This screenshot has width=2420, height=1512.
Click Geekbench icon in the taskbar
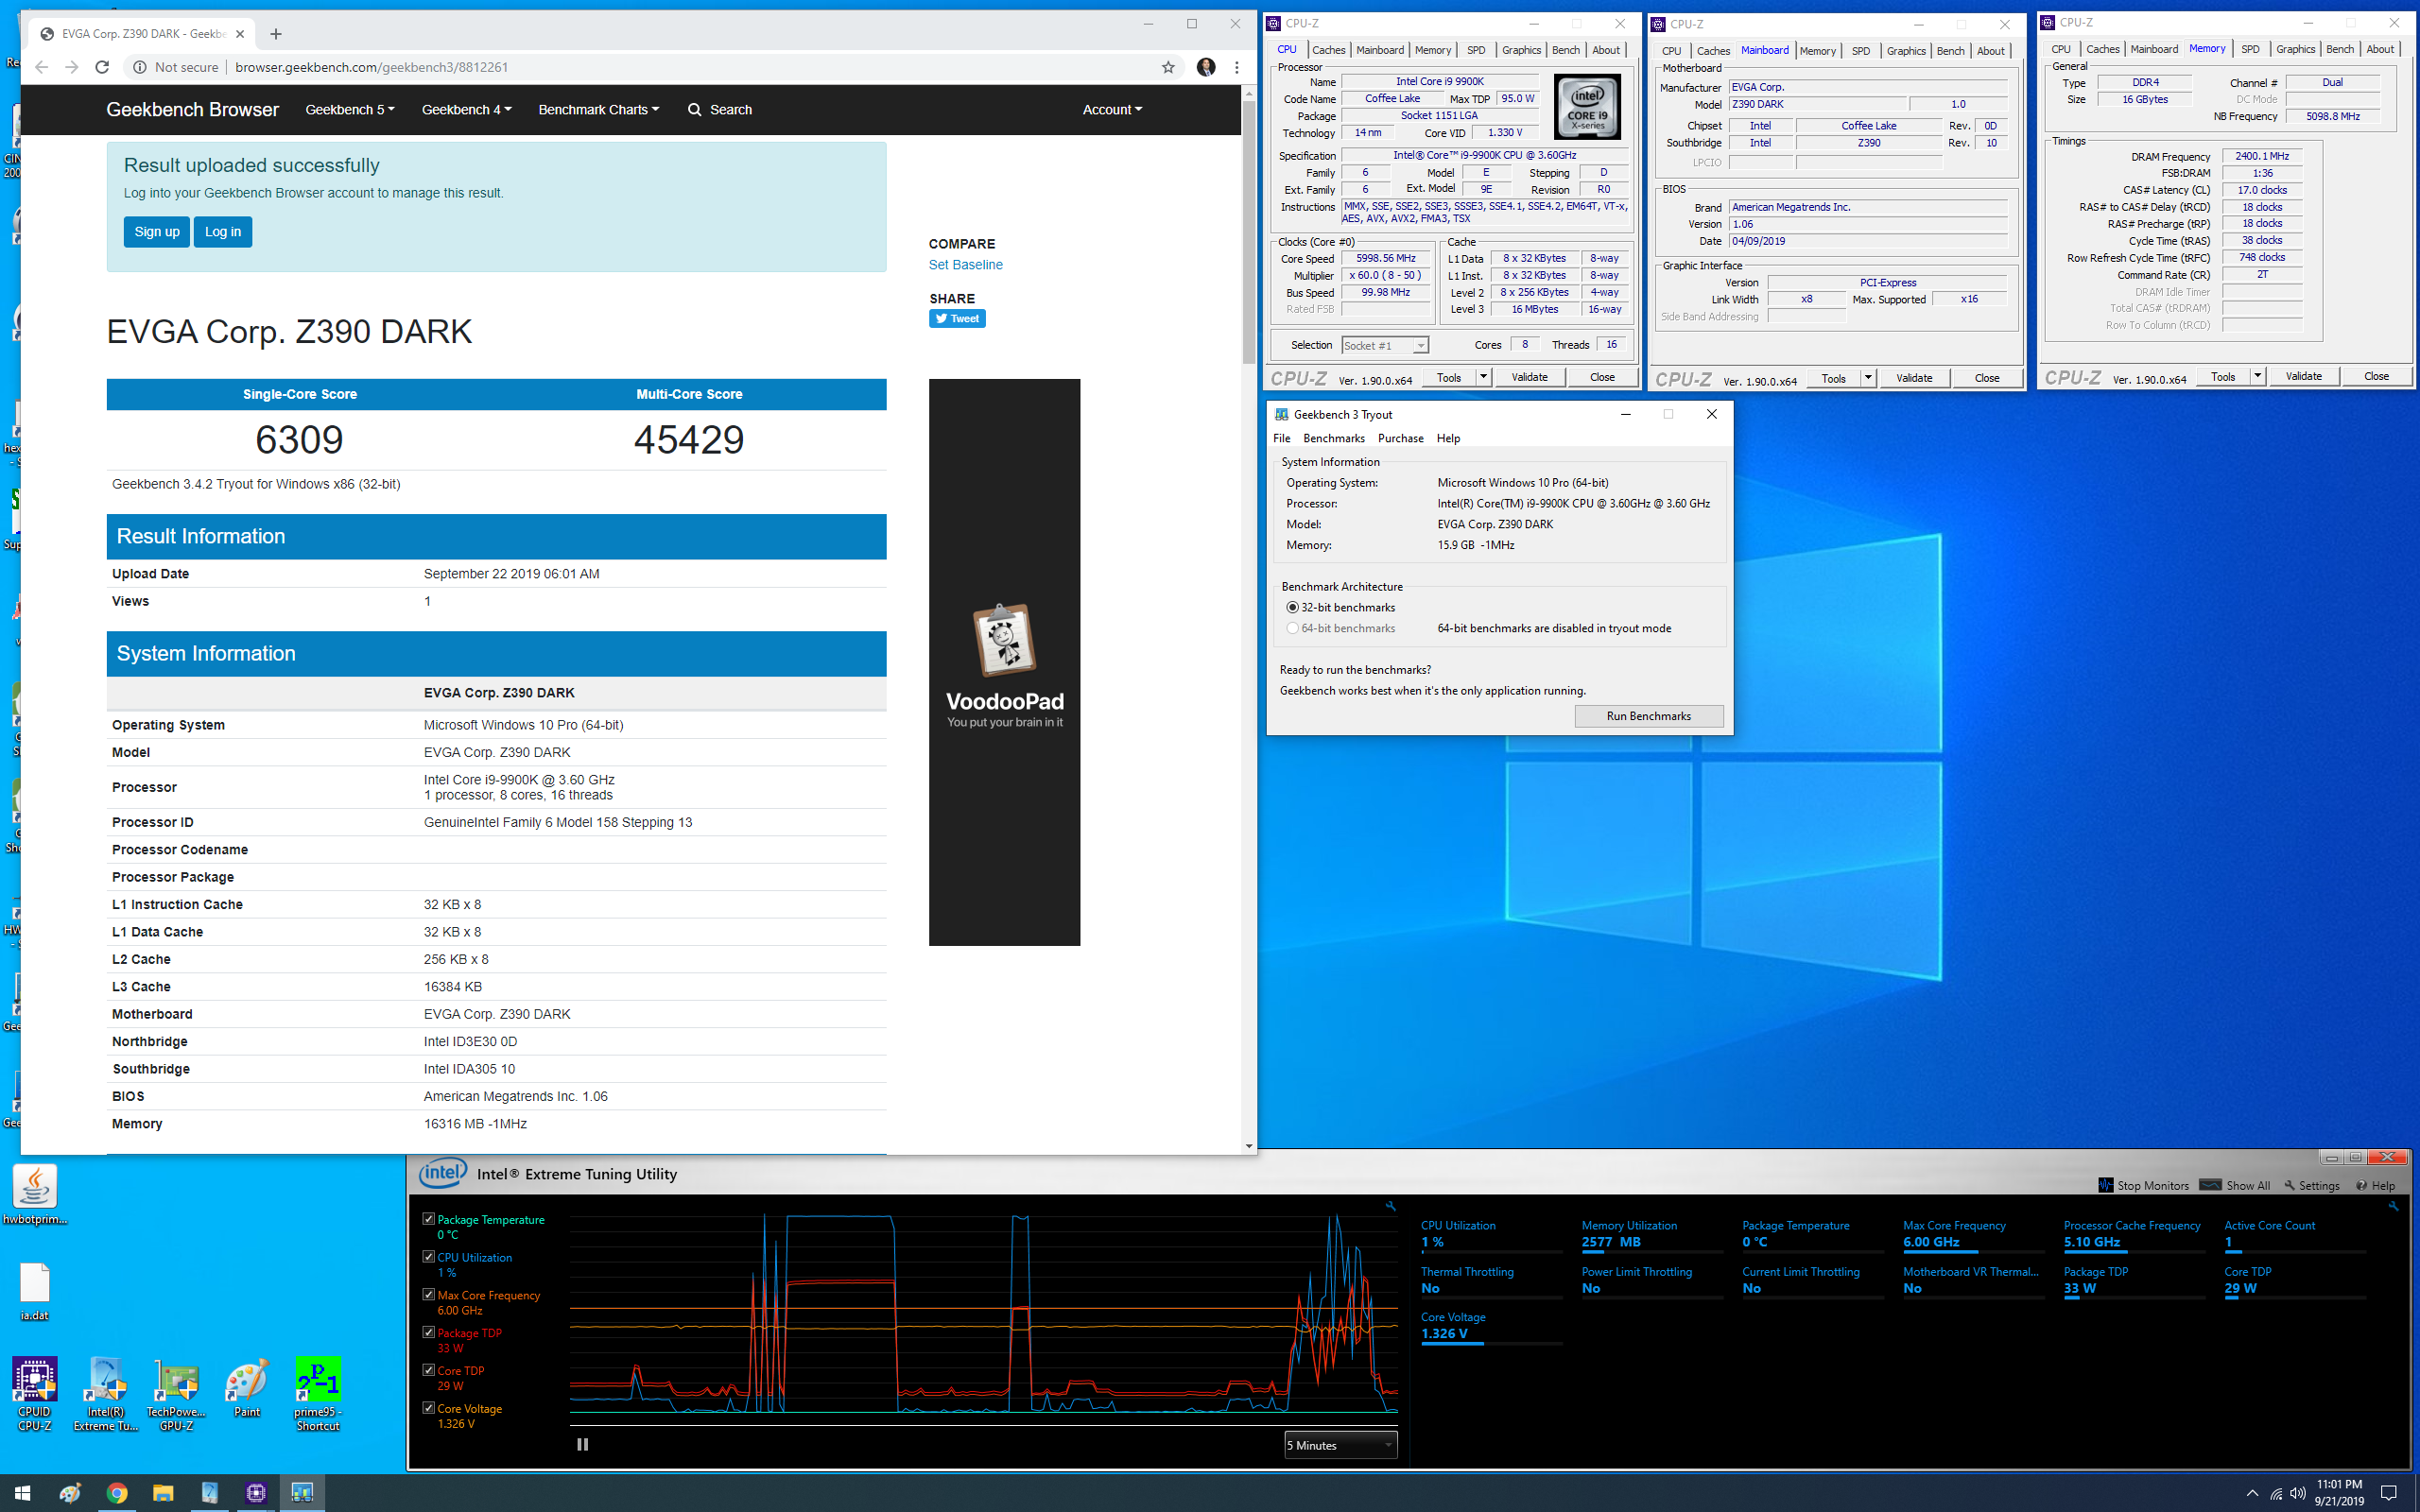click(302, 1493)
